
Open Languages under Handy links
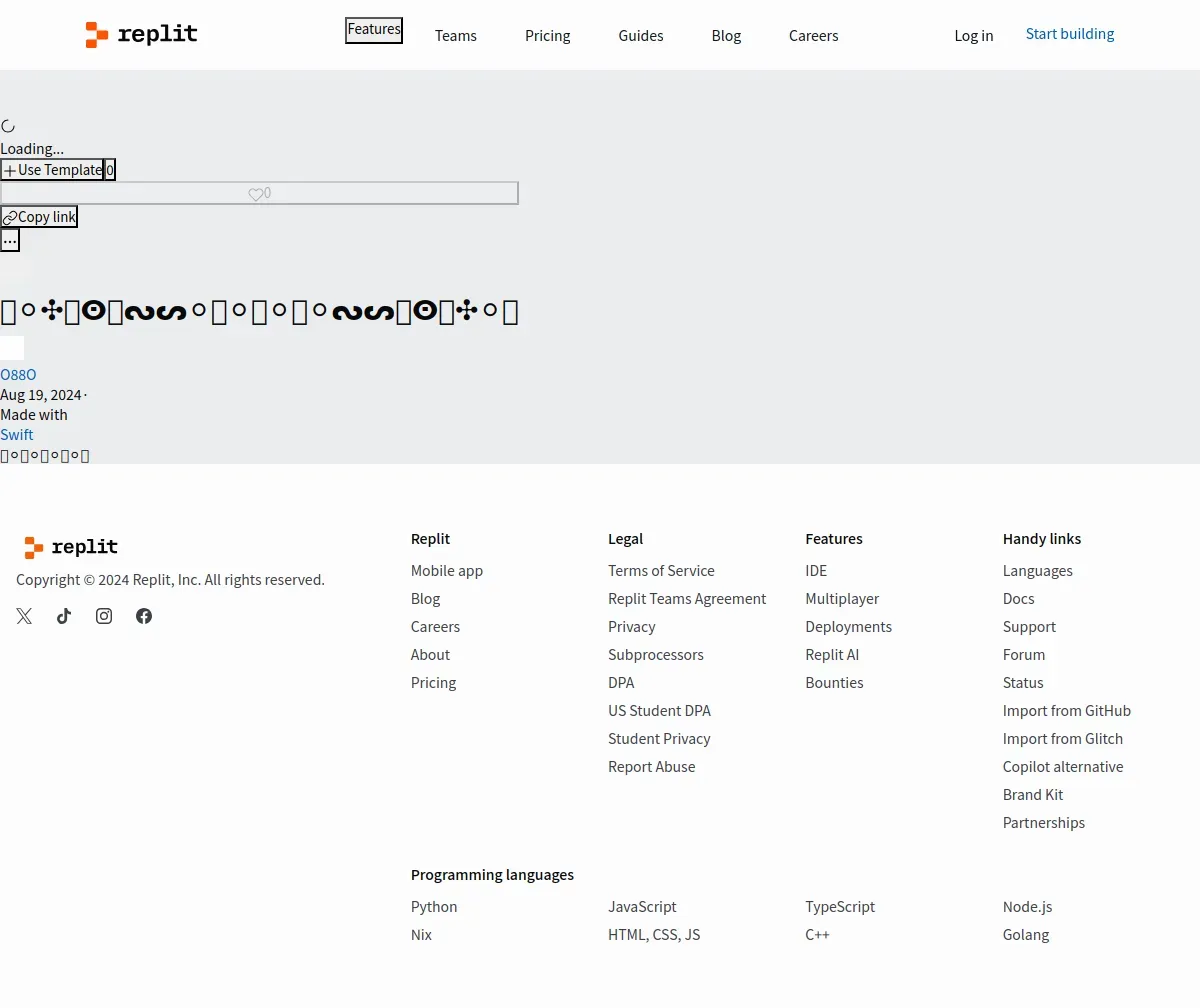coord(1038,571)
